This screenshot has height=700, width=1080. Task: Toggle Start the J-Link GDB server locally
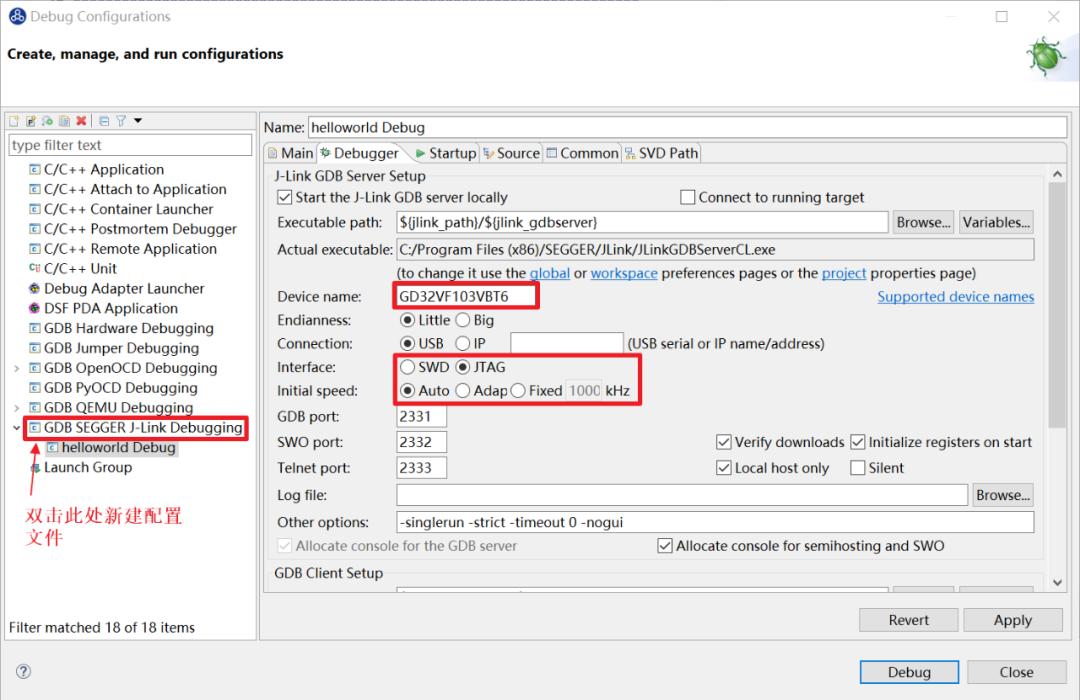[x=285, y=197]
